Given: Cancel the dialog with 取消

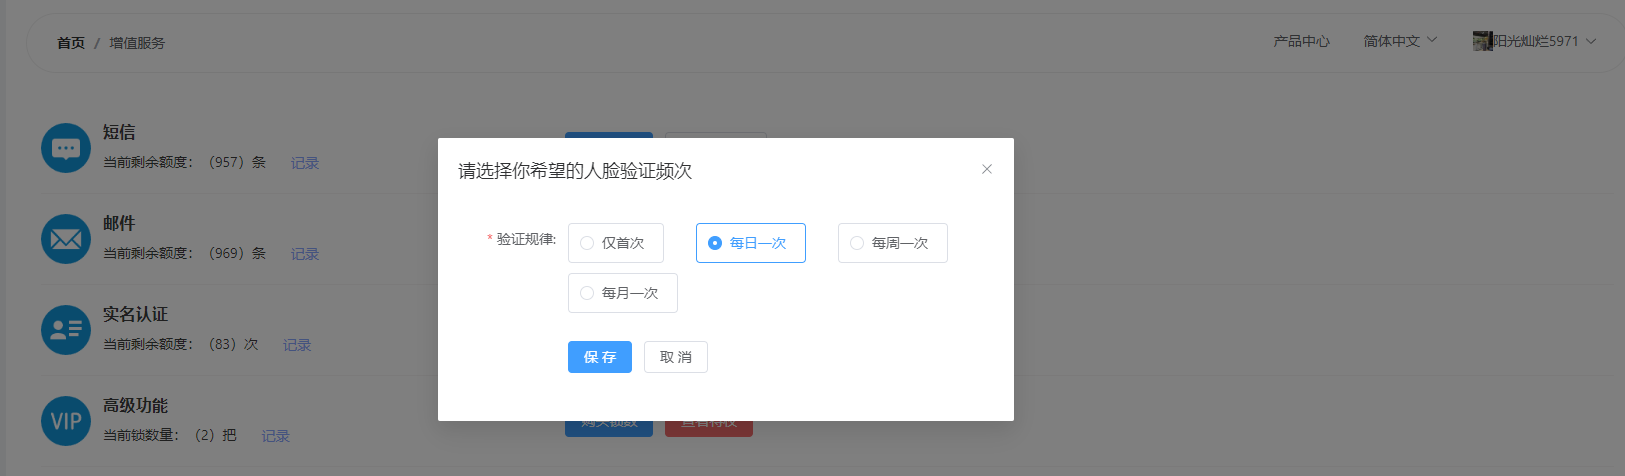Looking at the screenshot, I should [x=676, y=357].
